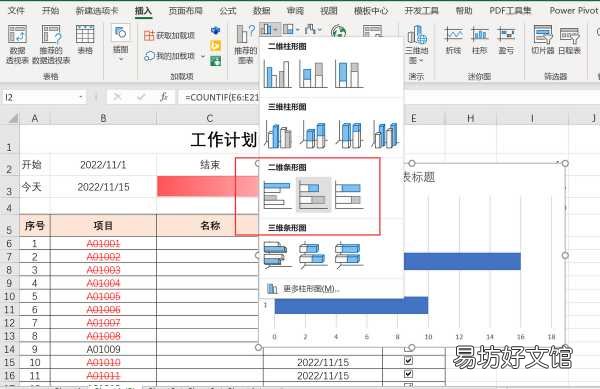Toggle checkbox in row 14
This screenshot has width=600, height=389.
coord(408,348)
